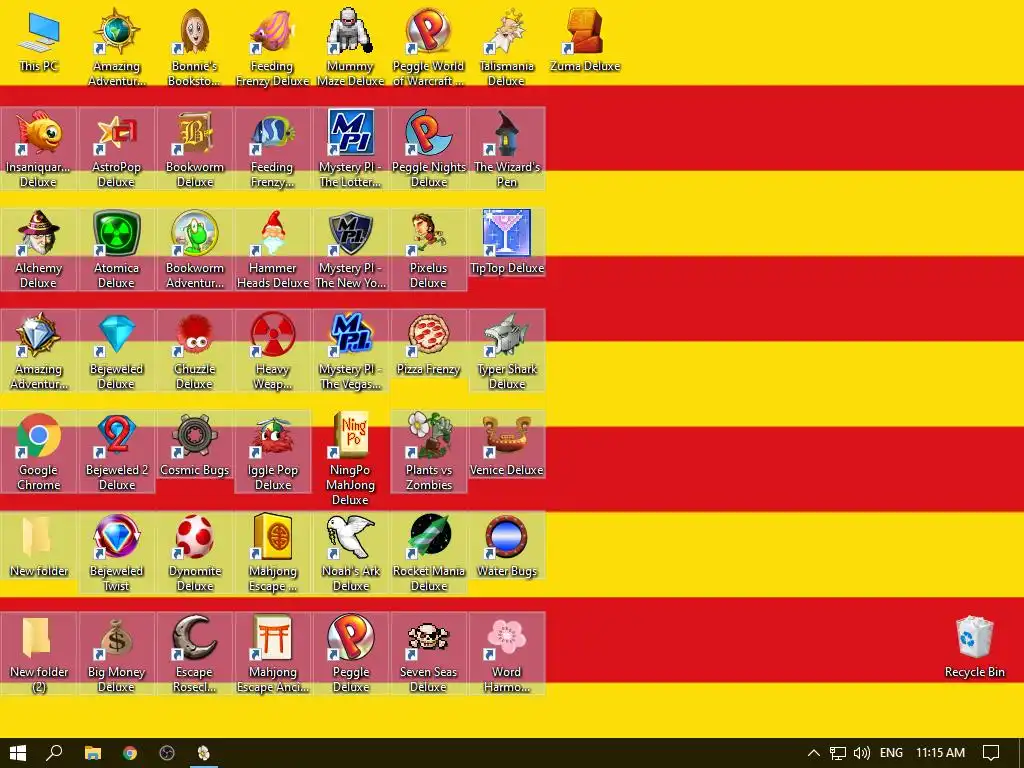Screen dimensions: 1024x768
Task: Select Insaniquarium Deluxe fish icon
Action: 39,148
